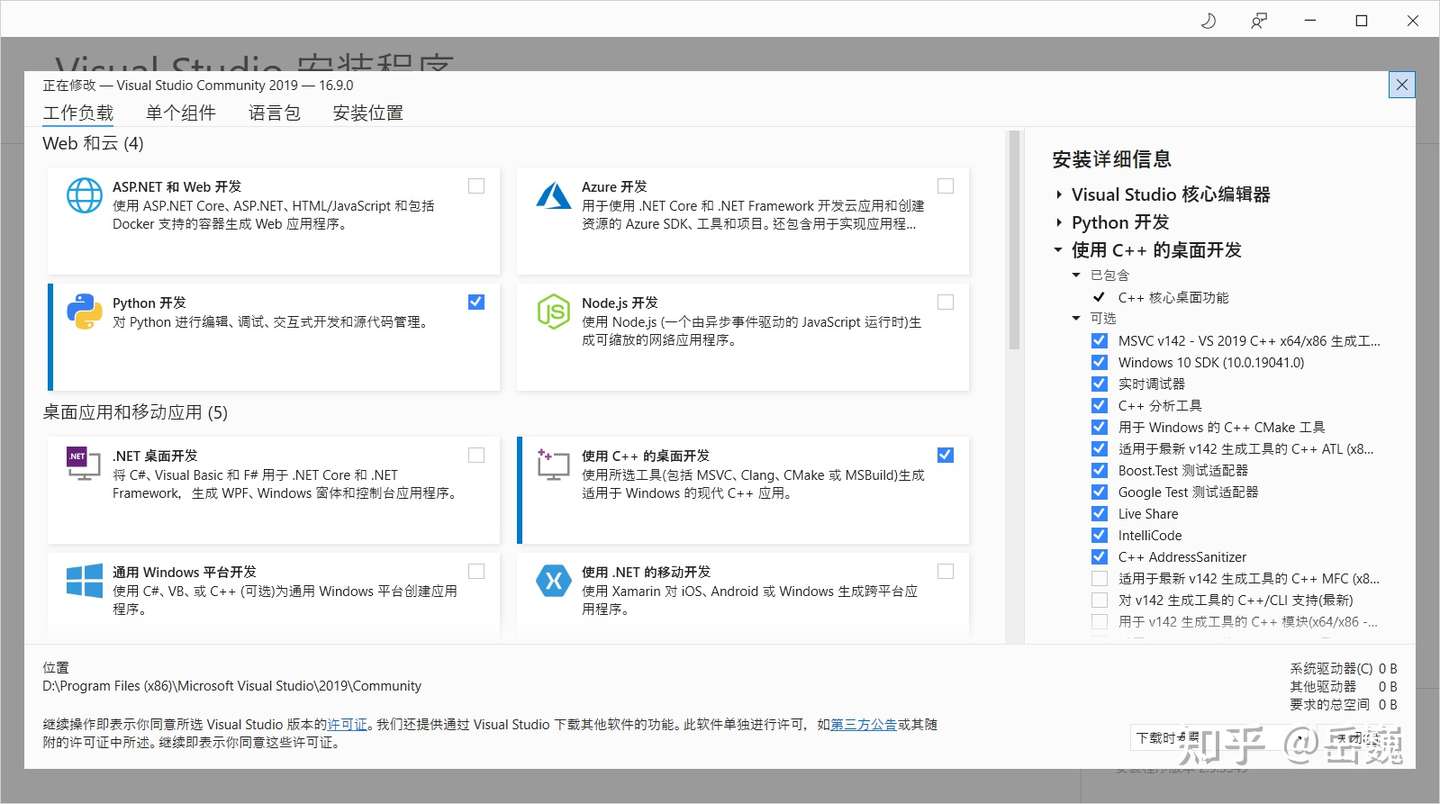1440x804 pixels.
Task: Check the Node.js 开发 workload checkbox
Action: (x=945, y=302)
